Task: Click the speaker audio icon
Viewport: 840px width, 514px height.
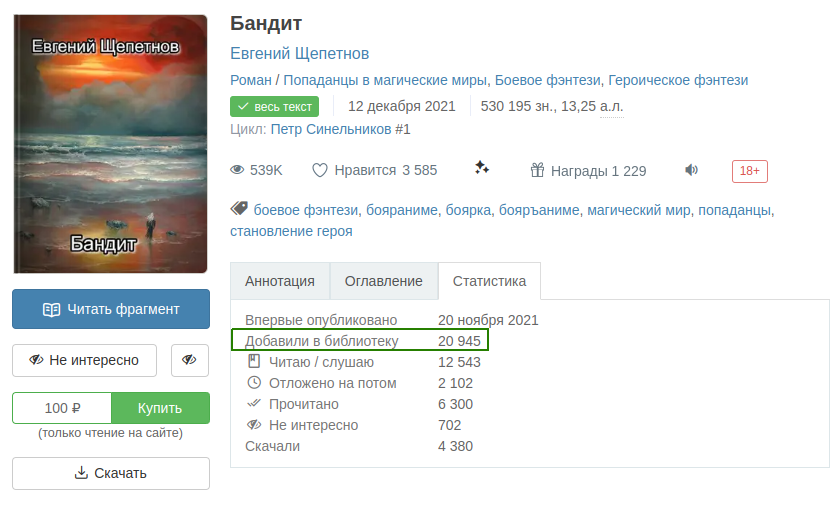Action: (x=691, y=170)
